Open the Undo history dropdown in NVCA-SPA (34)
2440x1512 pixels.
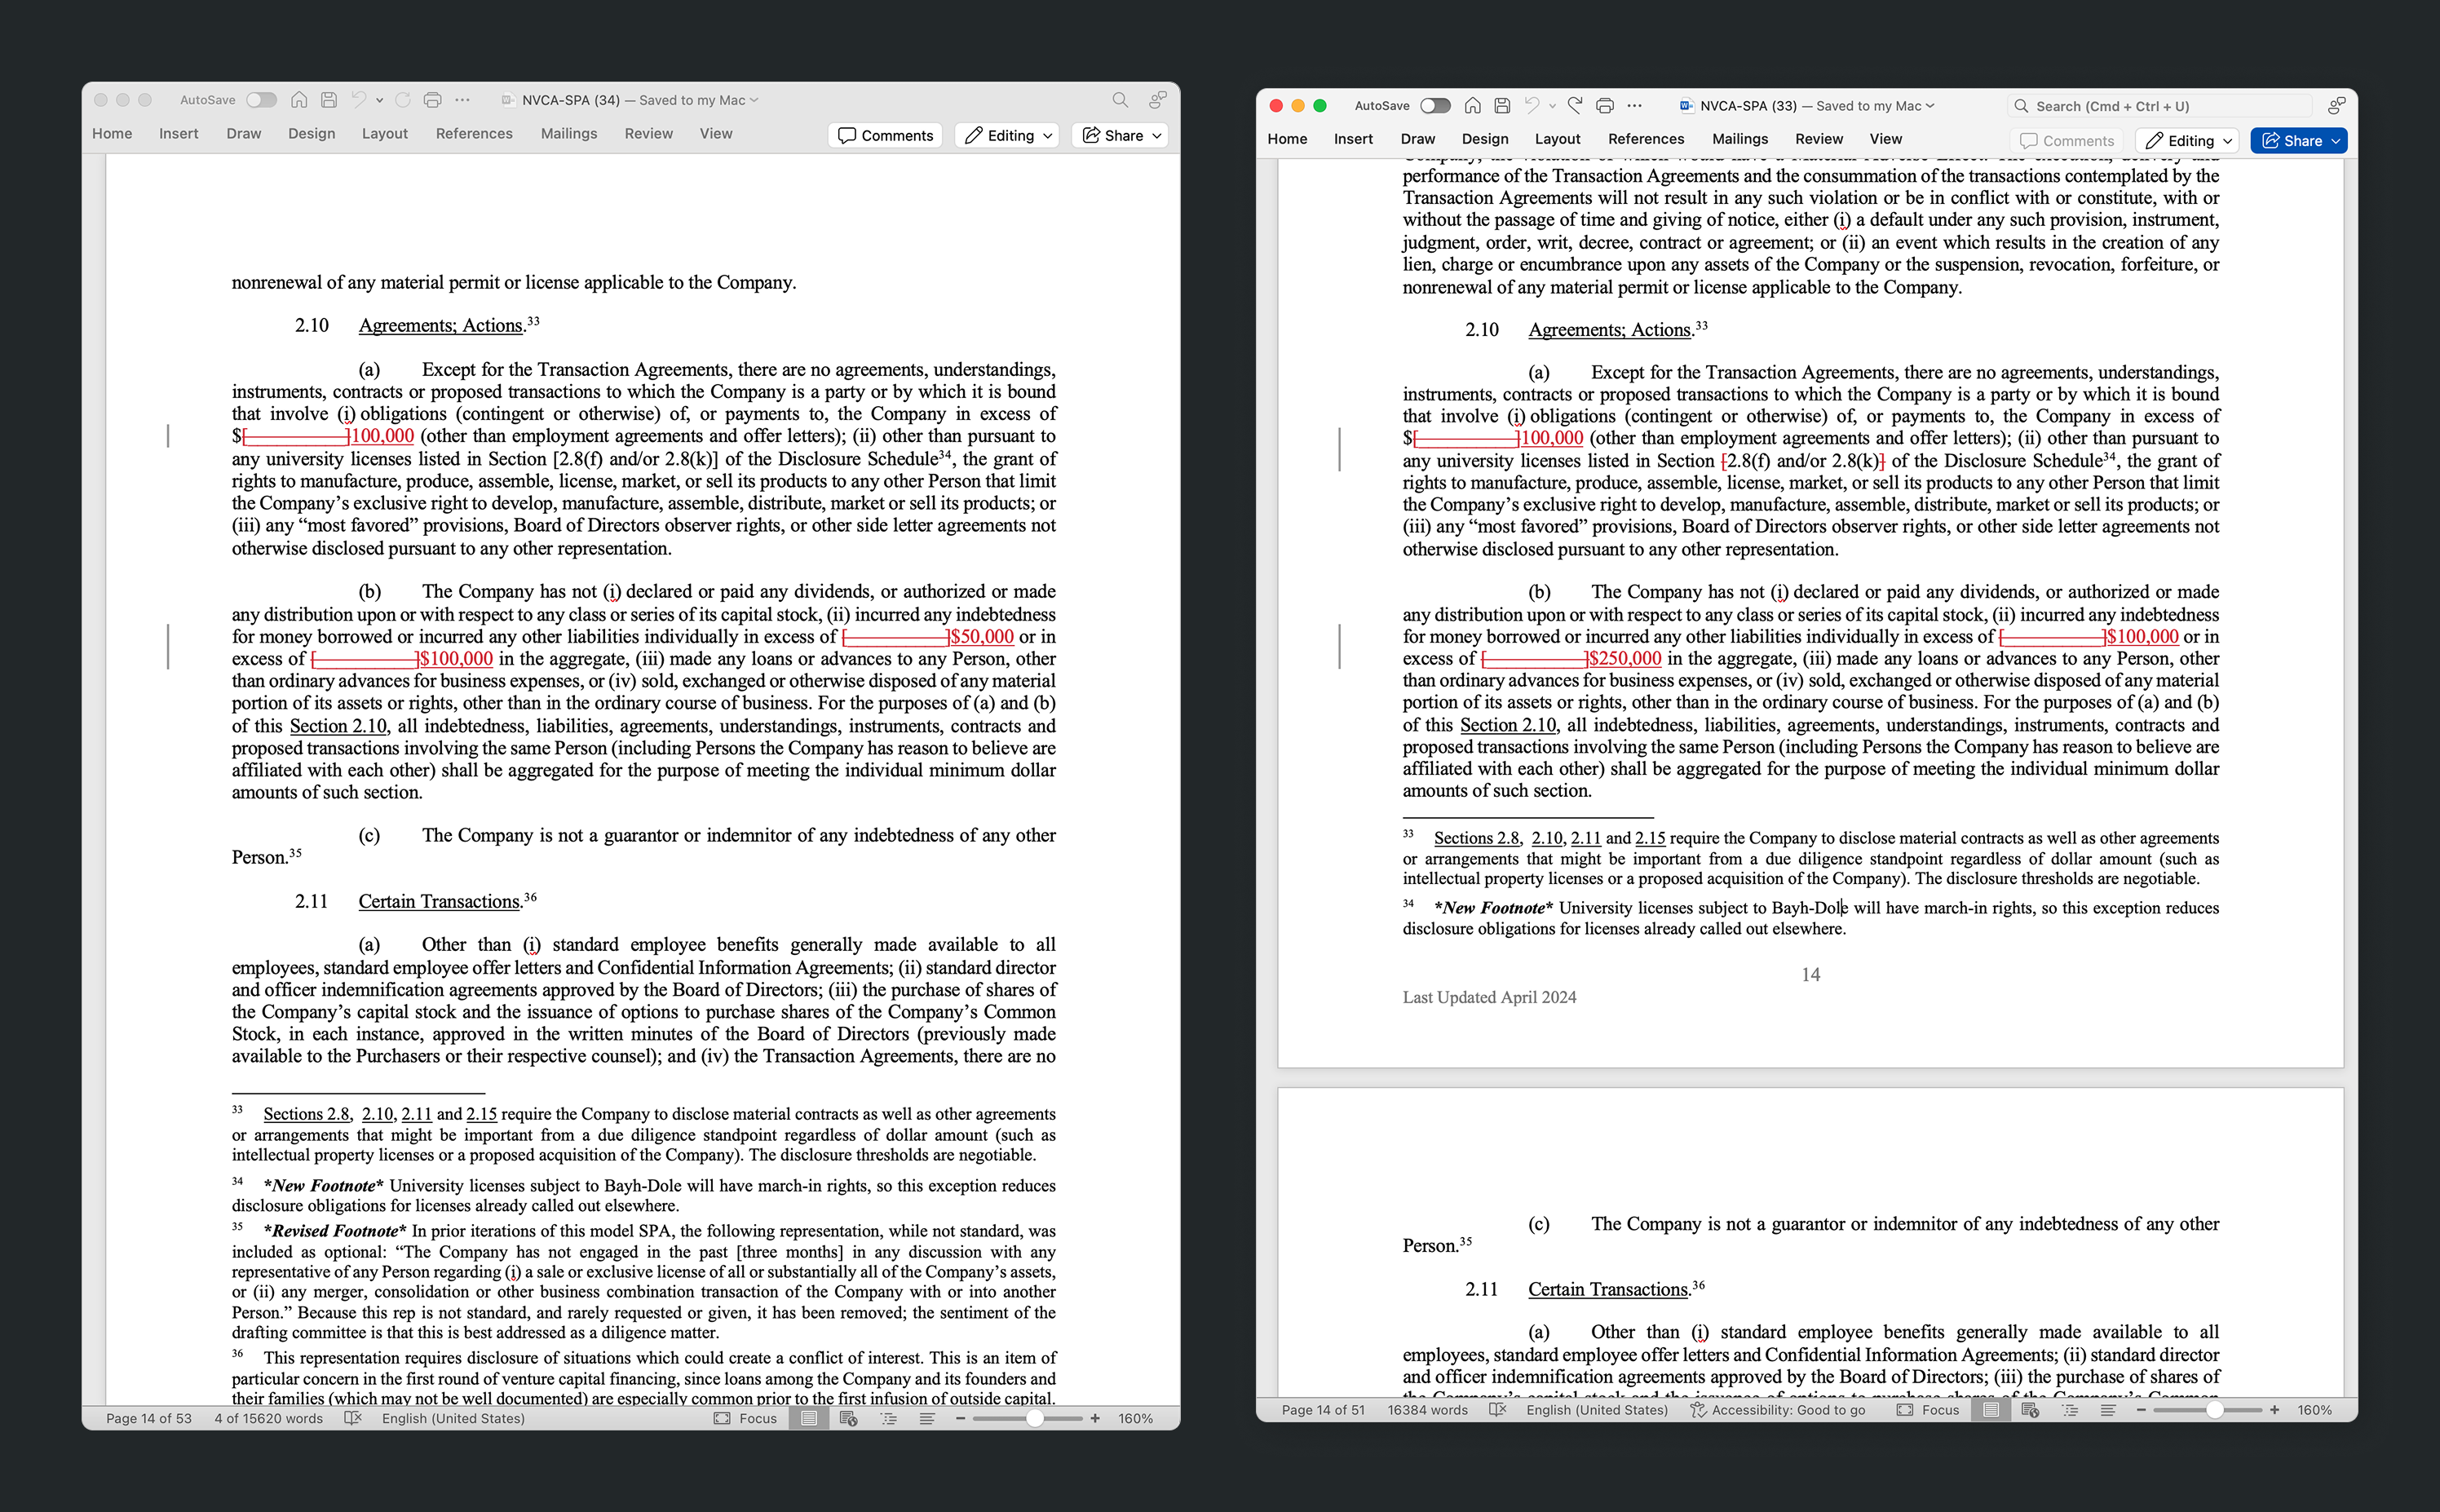coord(380,100)
